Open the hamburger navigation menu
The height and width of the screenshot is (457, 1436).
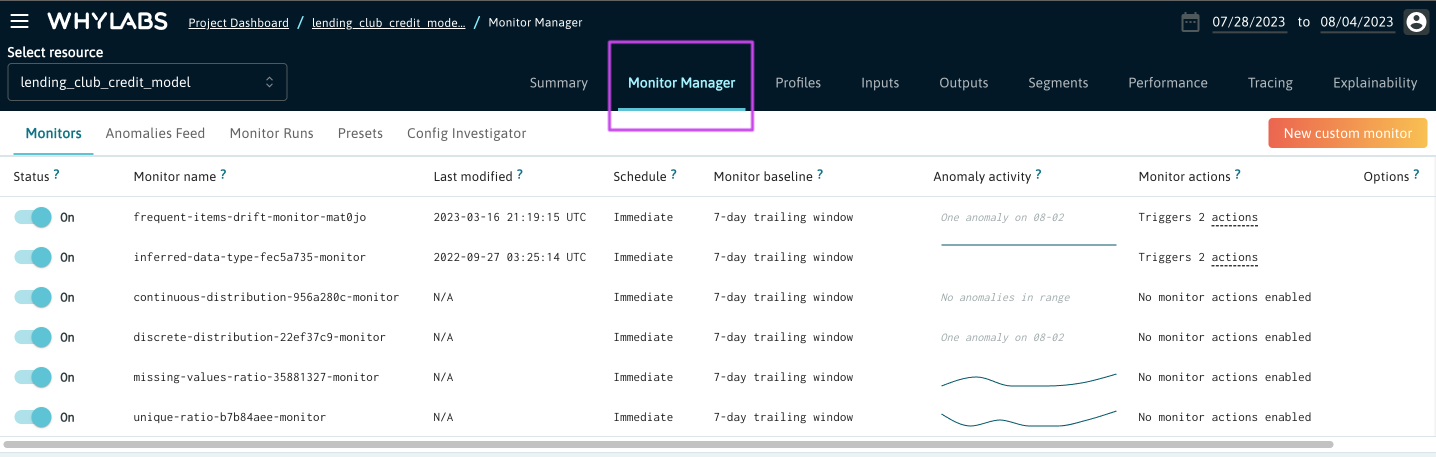point(19,21)
